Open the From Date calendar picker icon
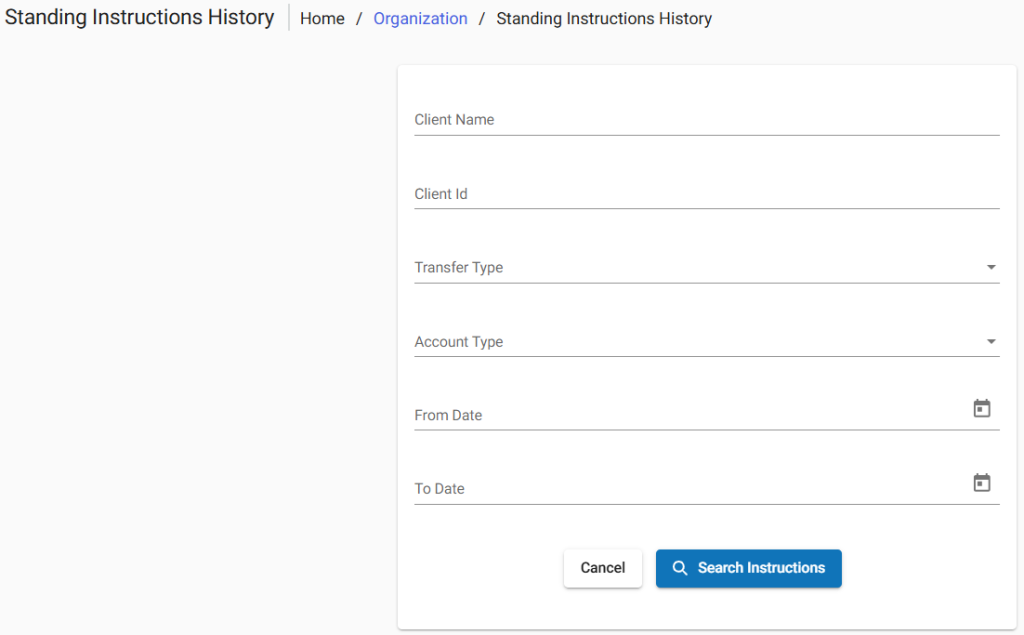This screenshot has width=1024, height=635. [982, 409]
